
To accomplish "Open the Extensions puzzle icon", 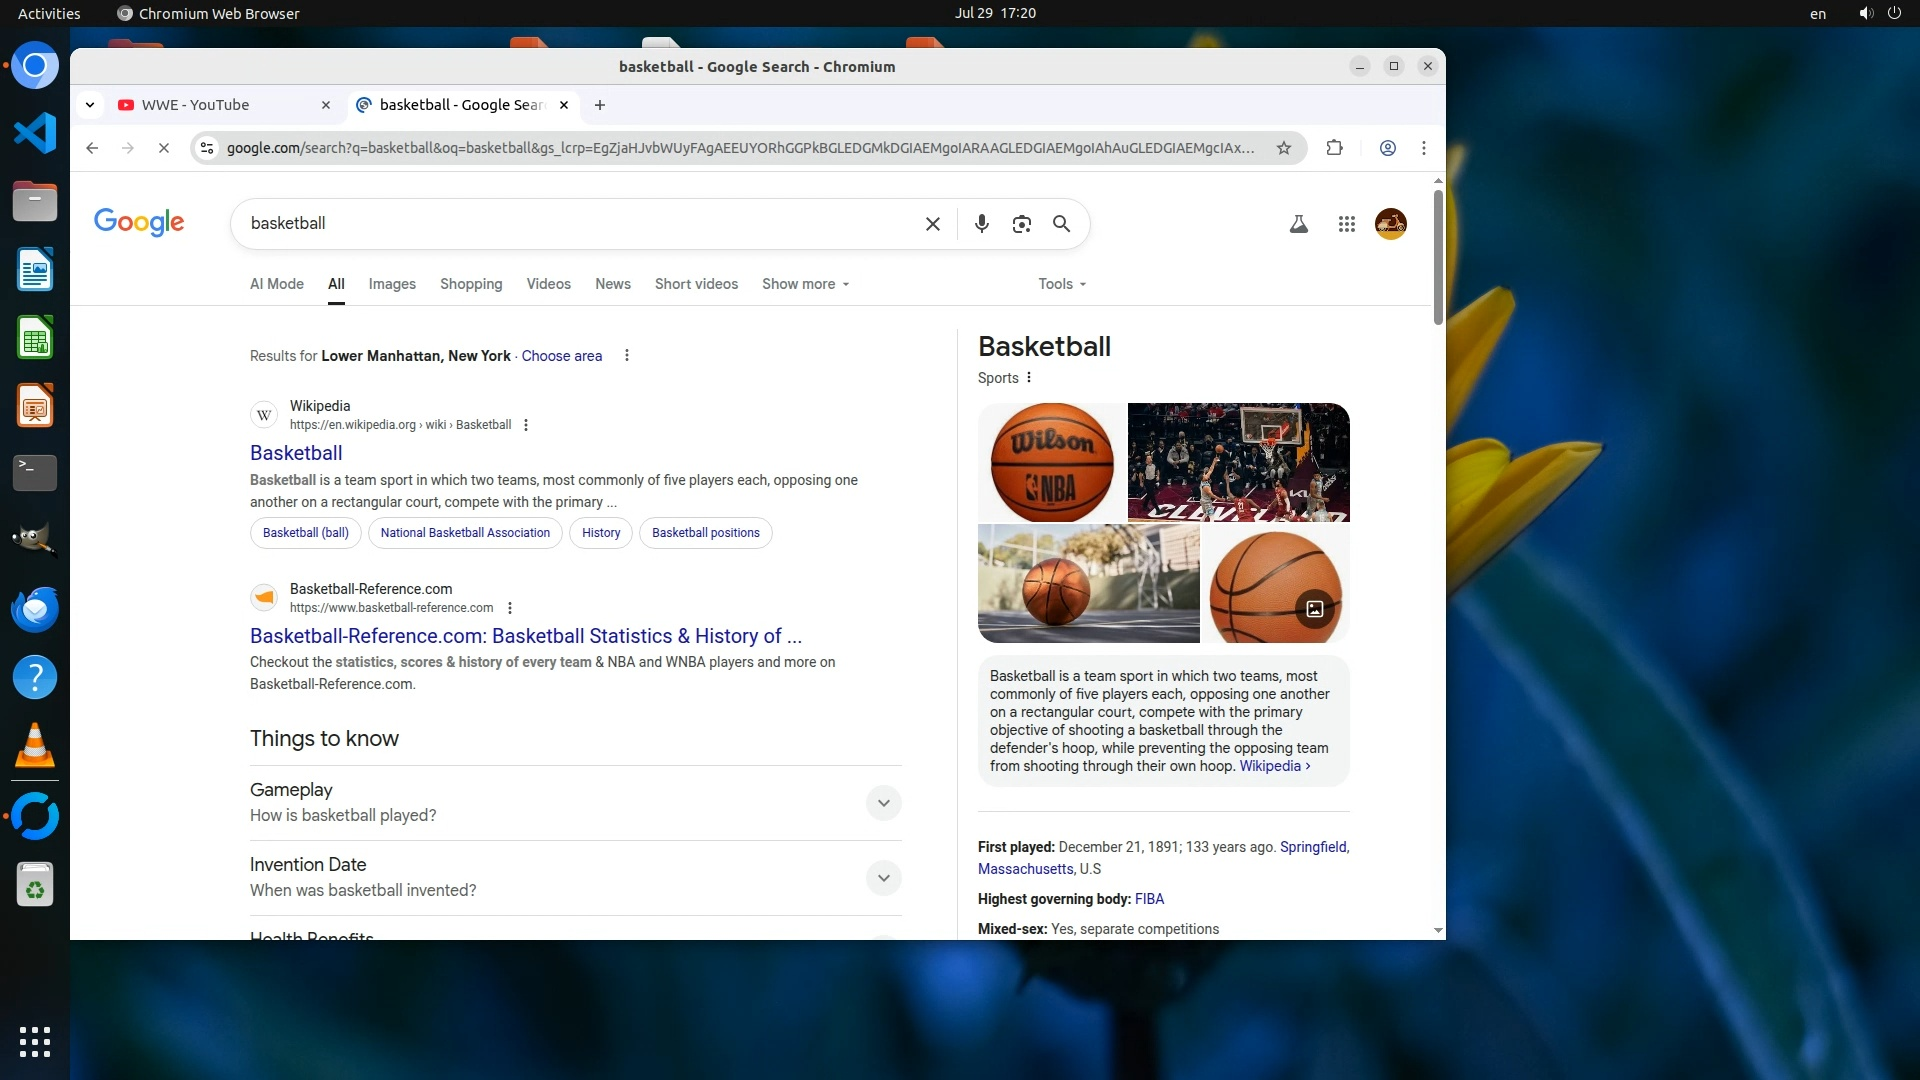I will pos(1334,148).
